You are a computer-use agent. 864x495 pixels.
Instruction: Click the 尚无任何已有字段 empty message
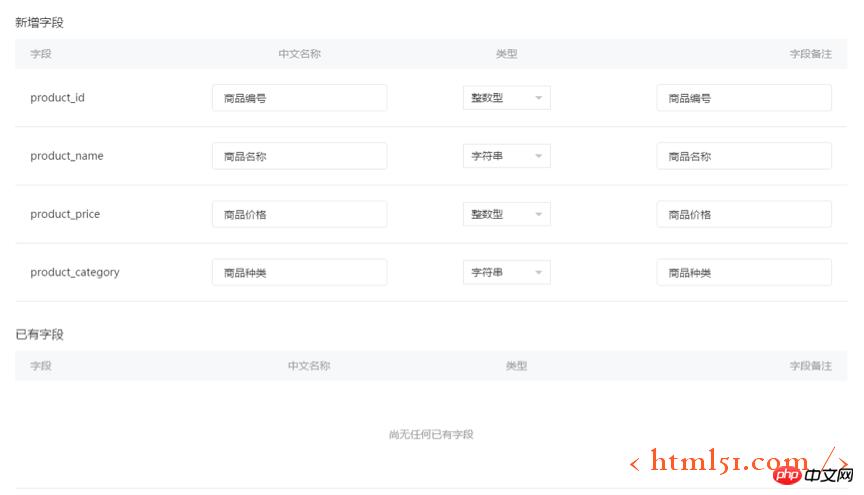(431, 434)
